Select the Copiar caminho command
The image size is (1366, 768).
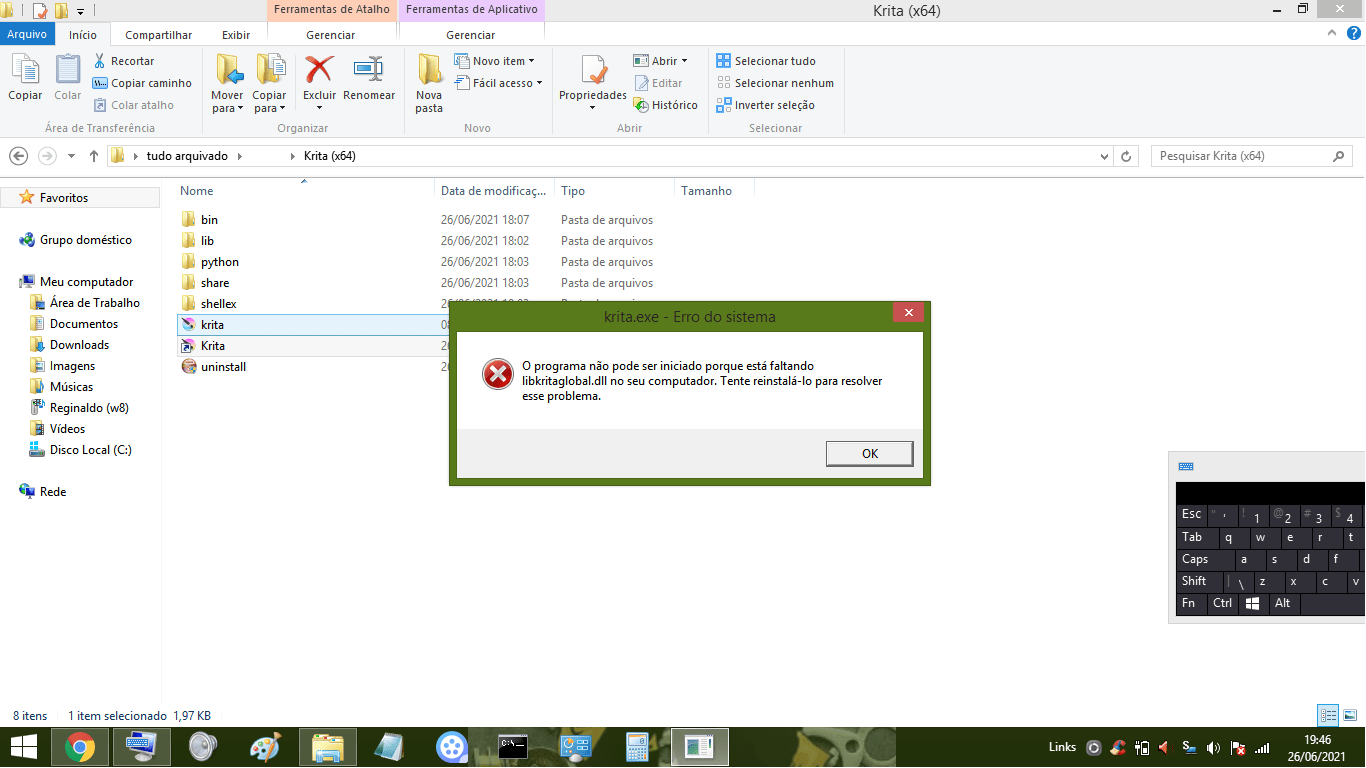[142, 83]
